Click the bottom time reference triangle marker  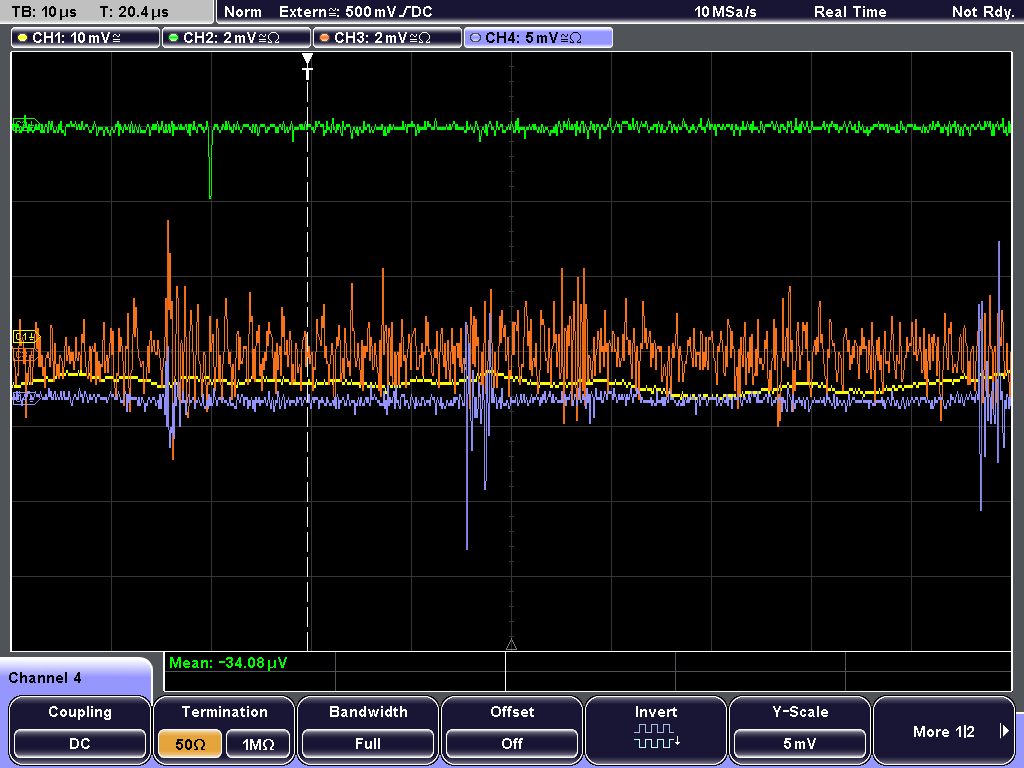pos(511,644)
